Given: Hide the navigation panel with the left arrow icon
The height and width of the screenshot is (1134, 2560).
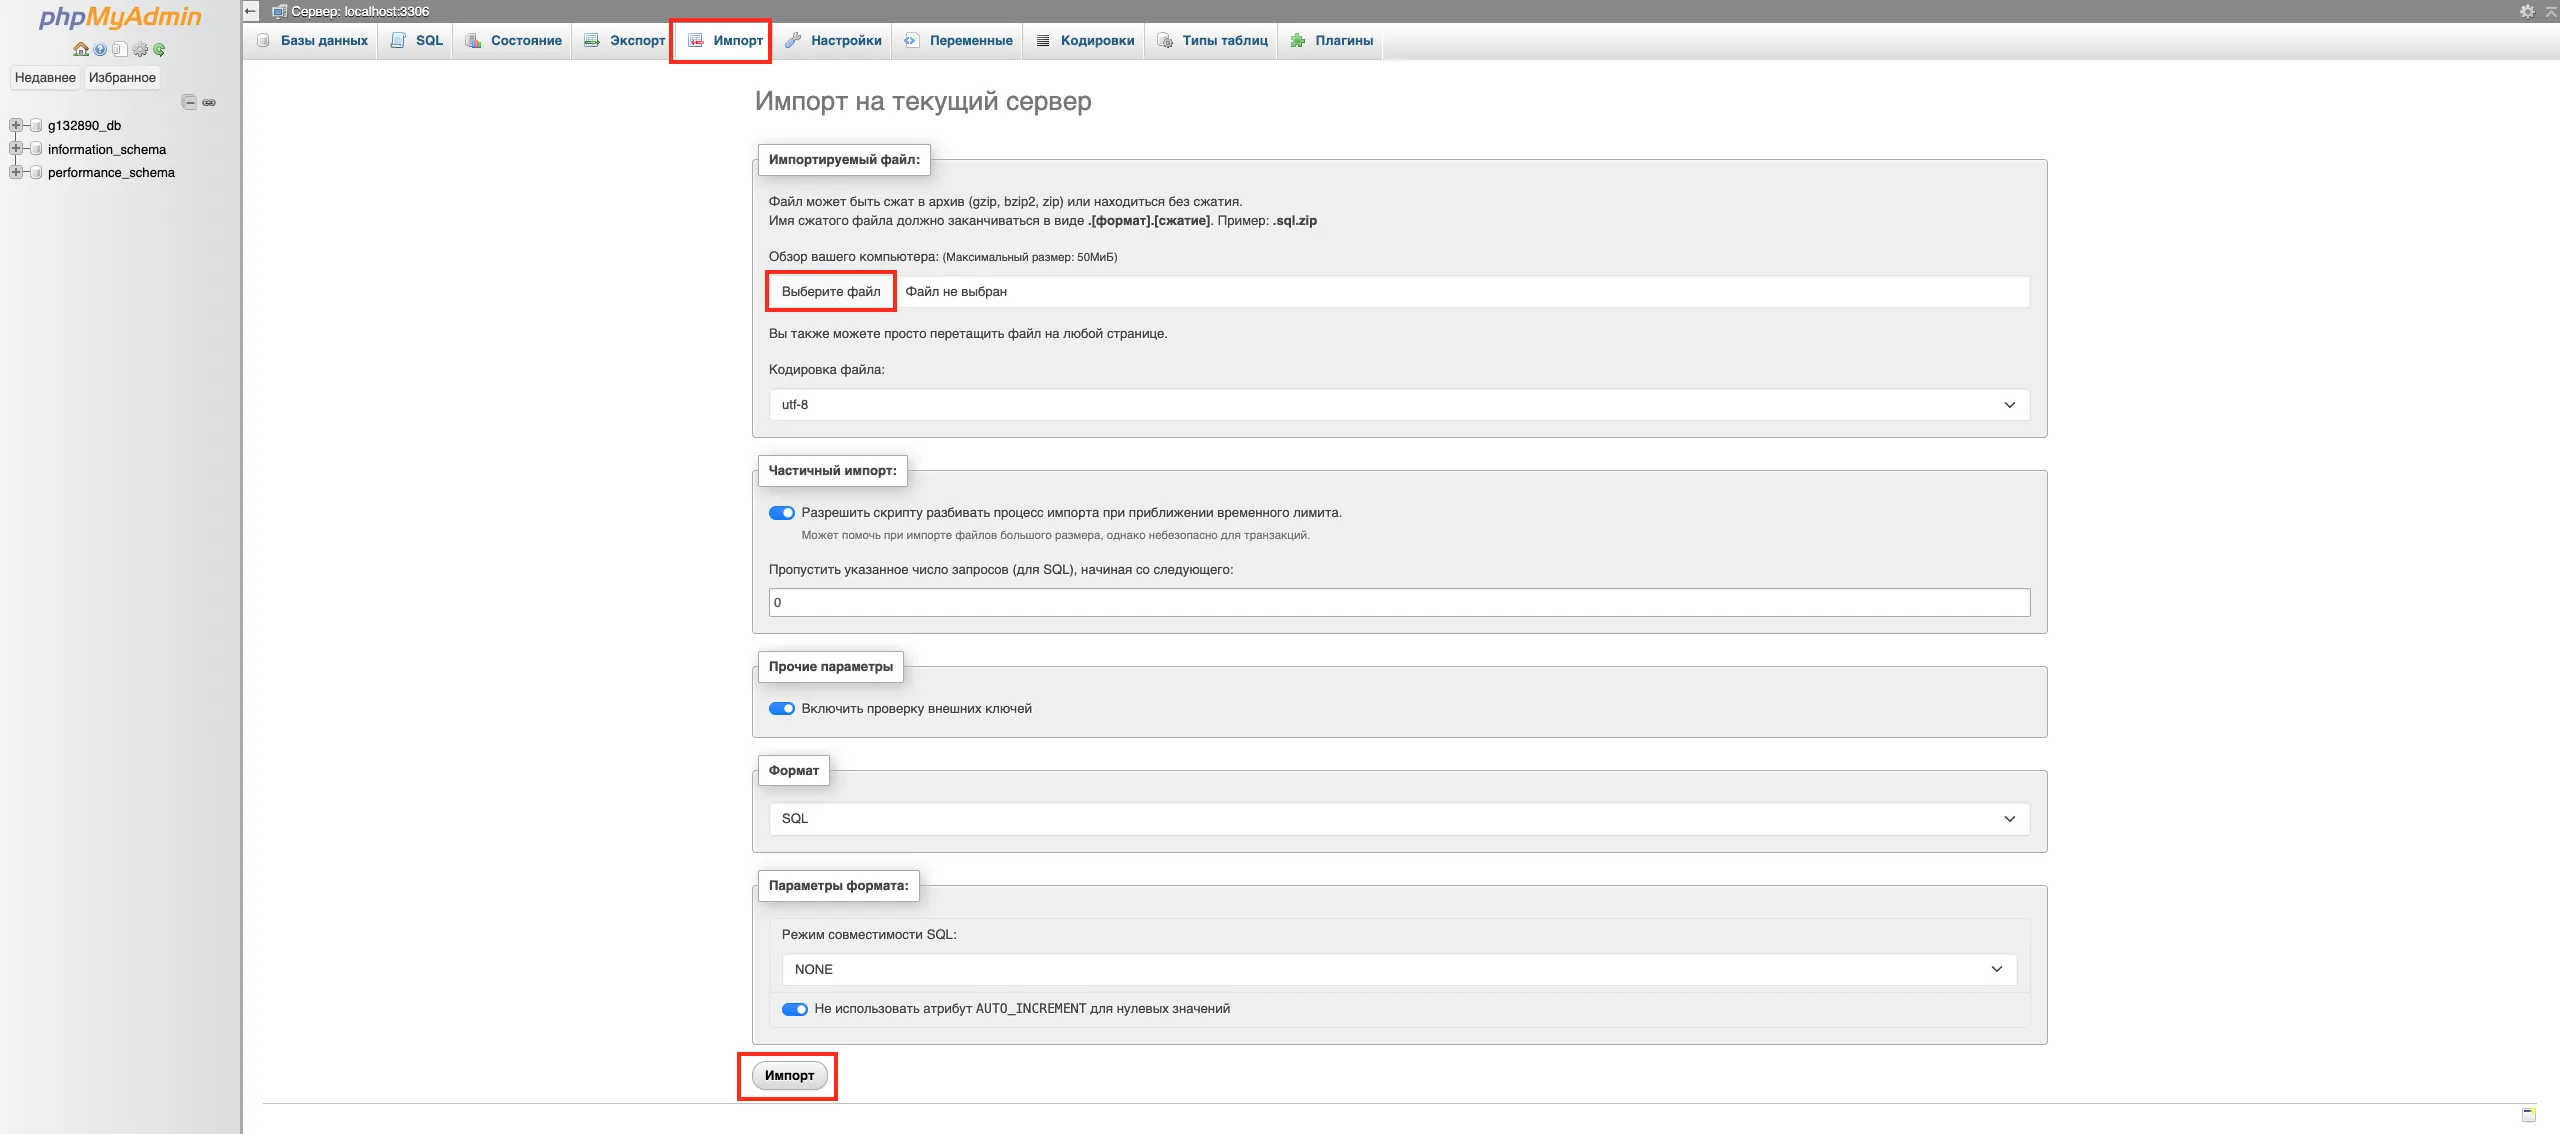Looking at the screenshot, I should (x=251, y=11).
